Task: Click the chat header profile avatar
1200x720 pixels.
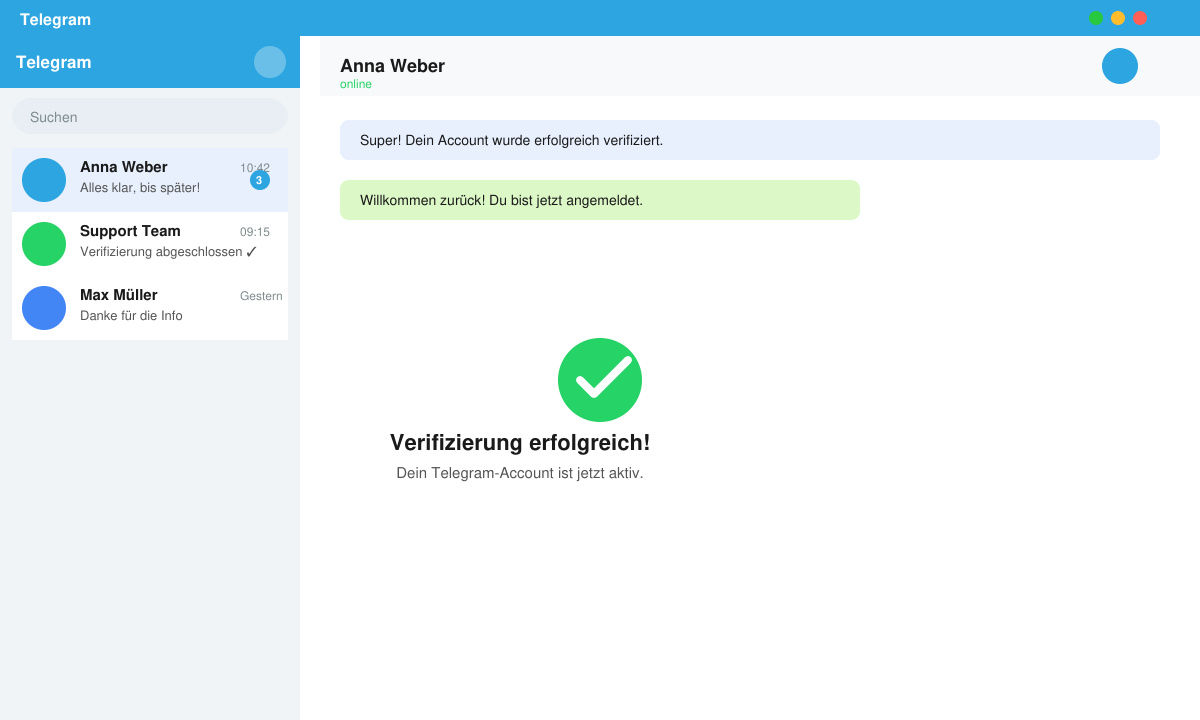Action: pyautogui.click(x=1120, y=66)
